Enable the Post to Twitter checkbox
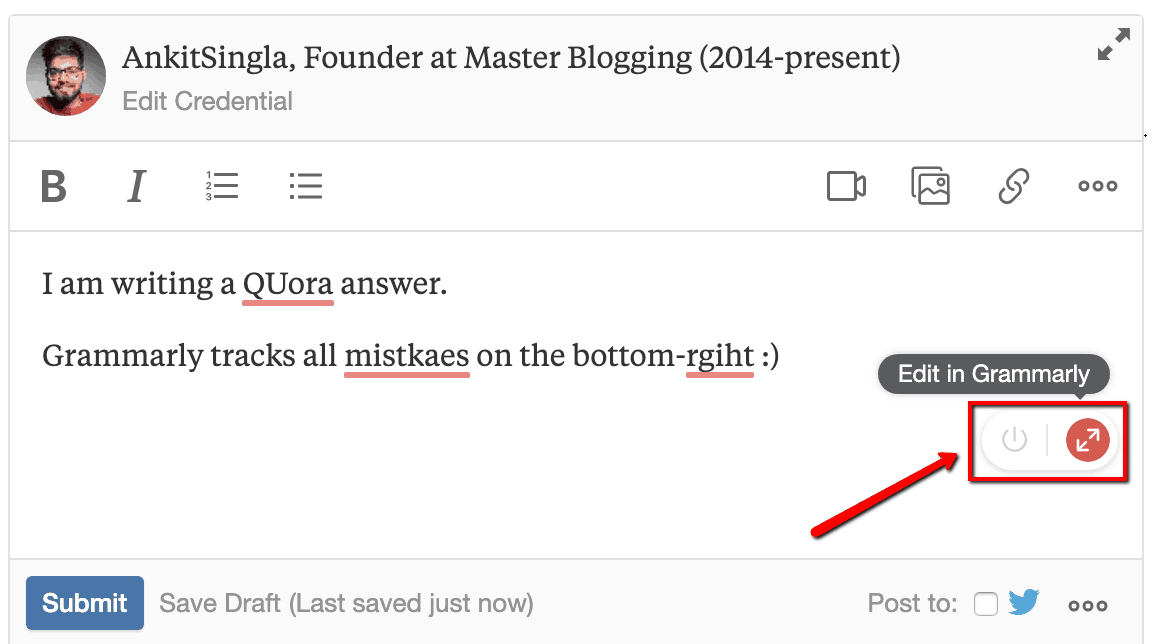Screen dimensions: 1155x644 pyautogui.click(x=986, y=604)
